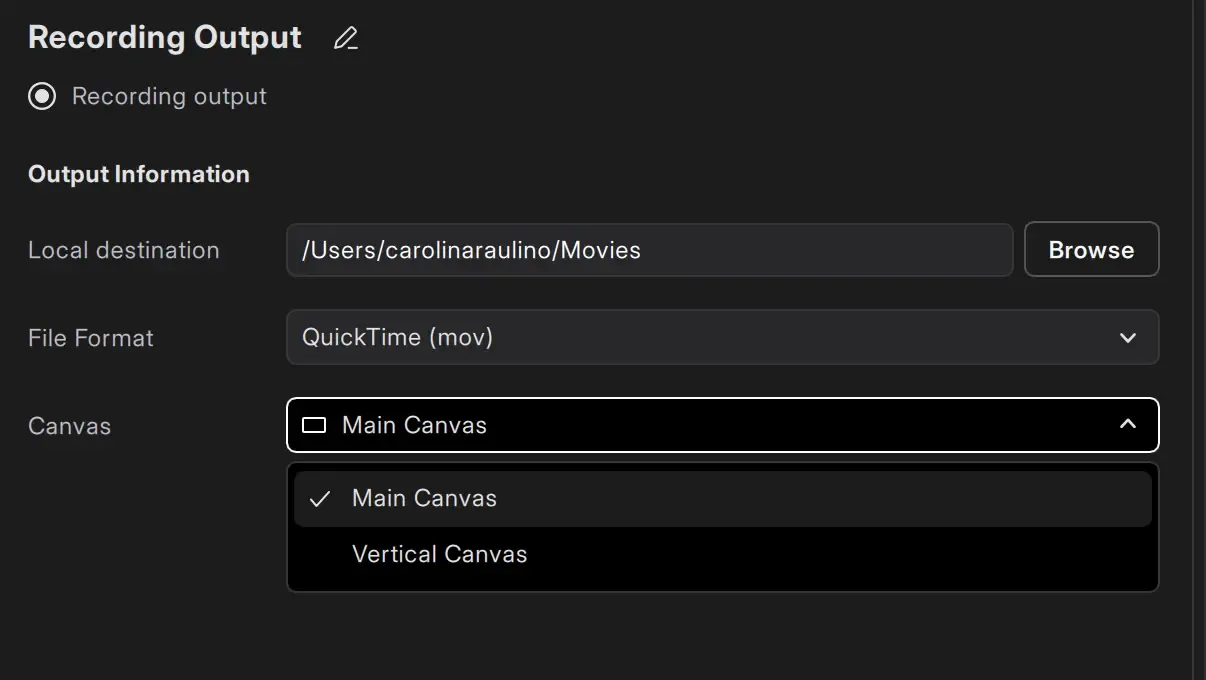This screenshot has width=1206, height=680.
Task: Select the Recording output radio button
Action: (x=42, y=97)
